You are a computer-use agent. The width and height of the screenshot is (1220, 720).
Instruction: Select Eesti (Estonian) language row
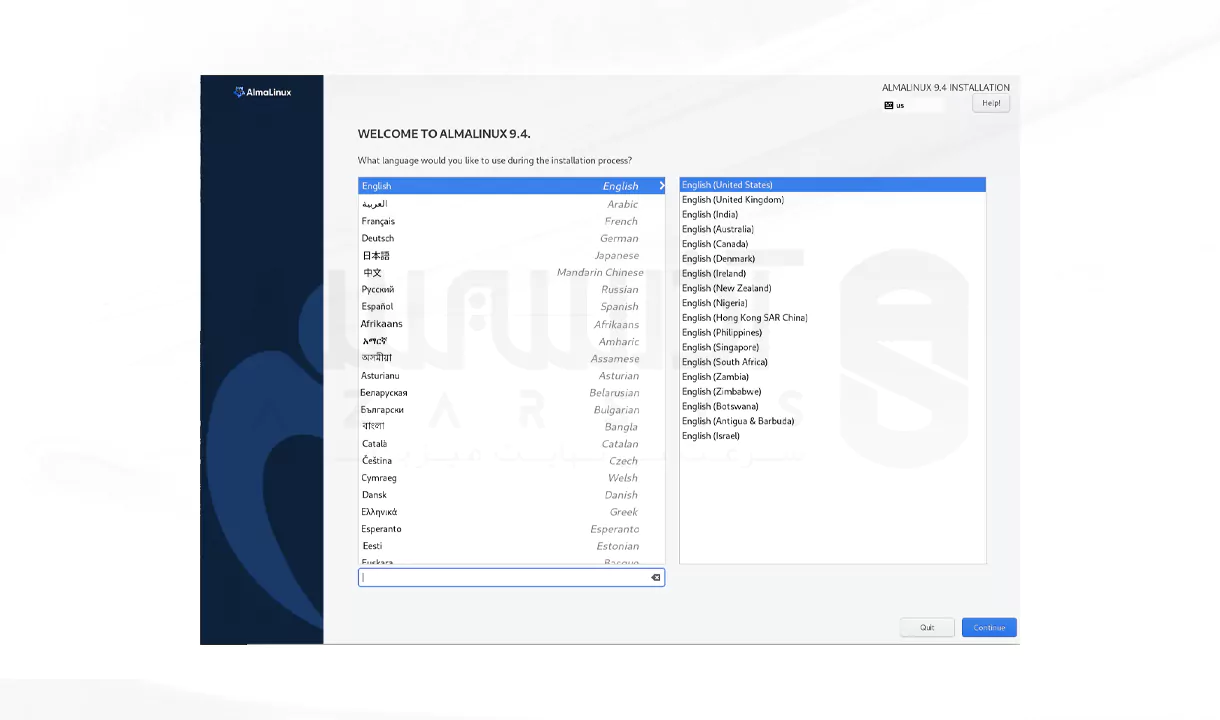click(x=511, y=546)
